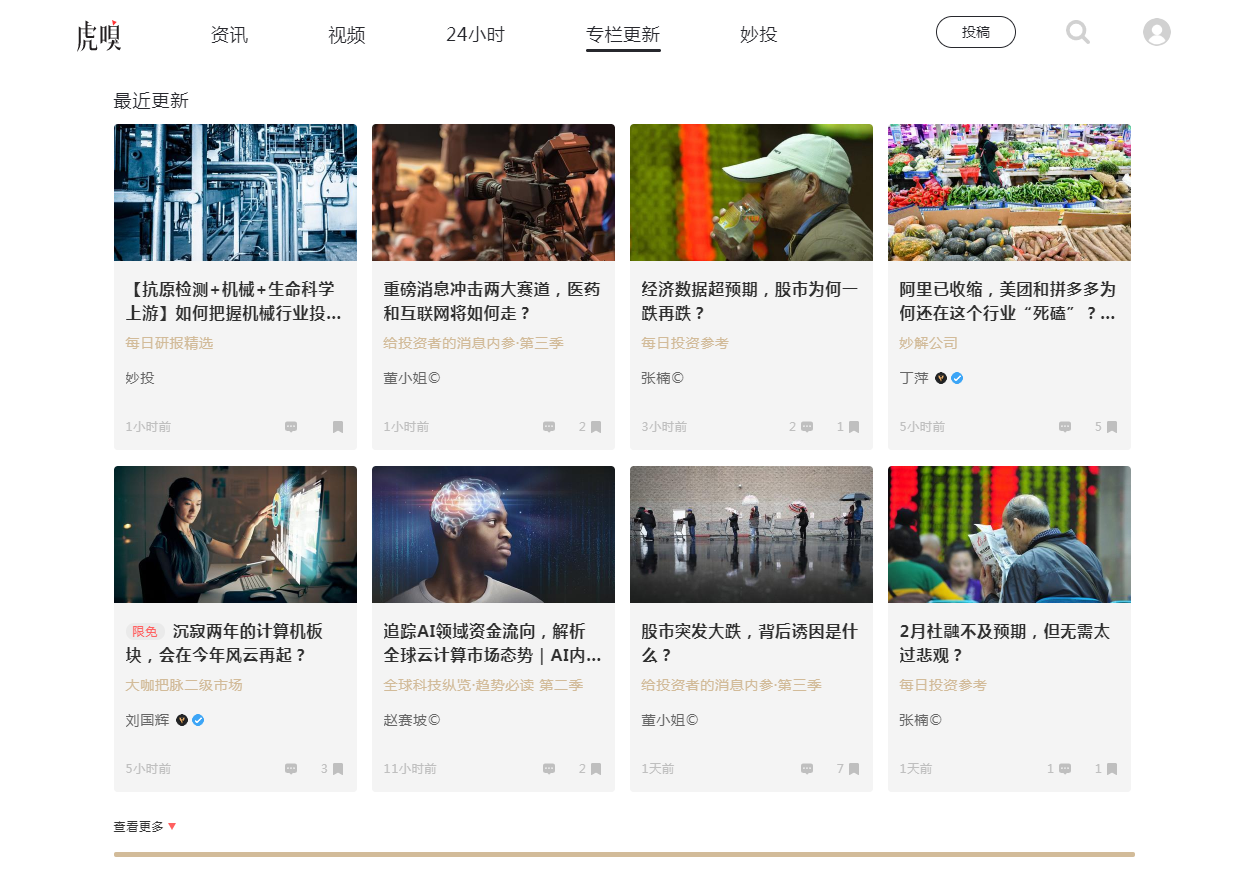Comment icon on 阿里已收缩 card

coord(1065,427)
